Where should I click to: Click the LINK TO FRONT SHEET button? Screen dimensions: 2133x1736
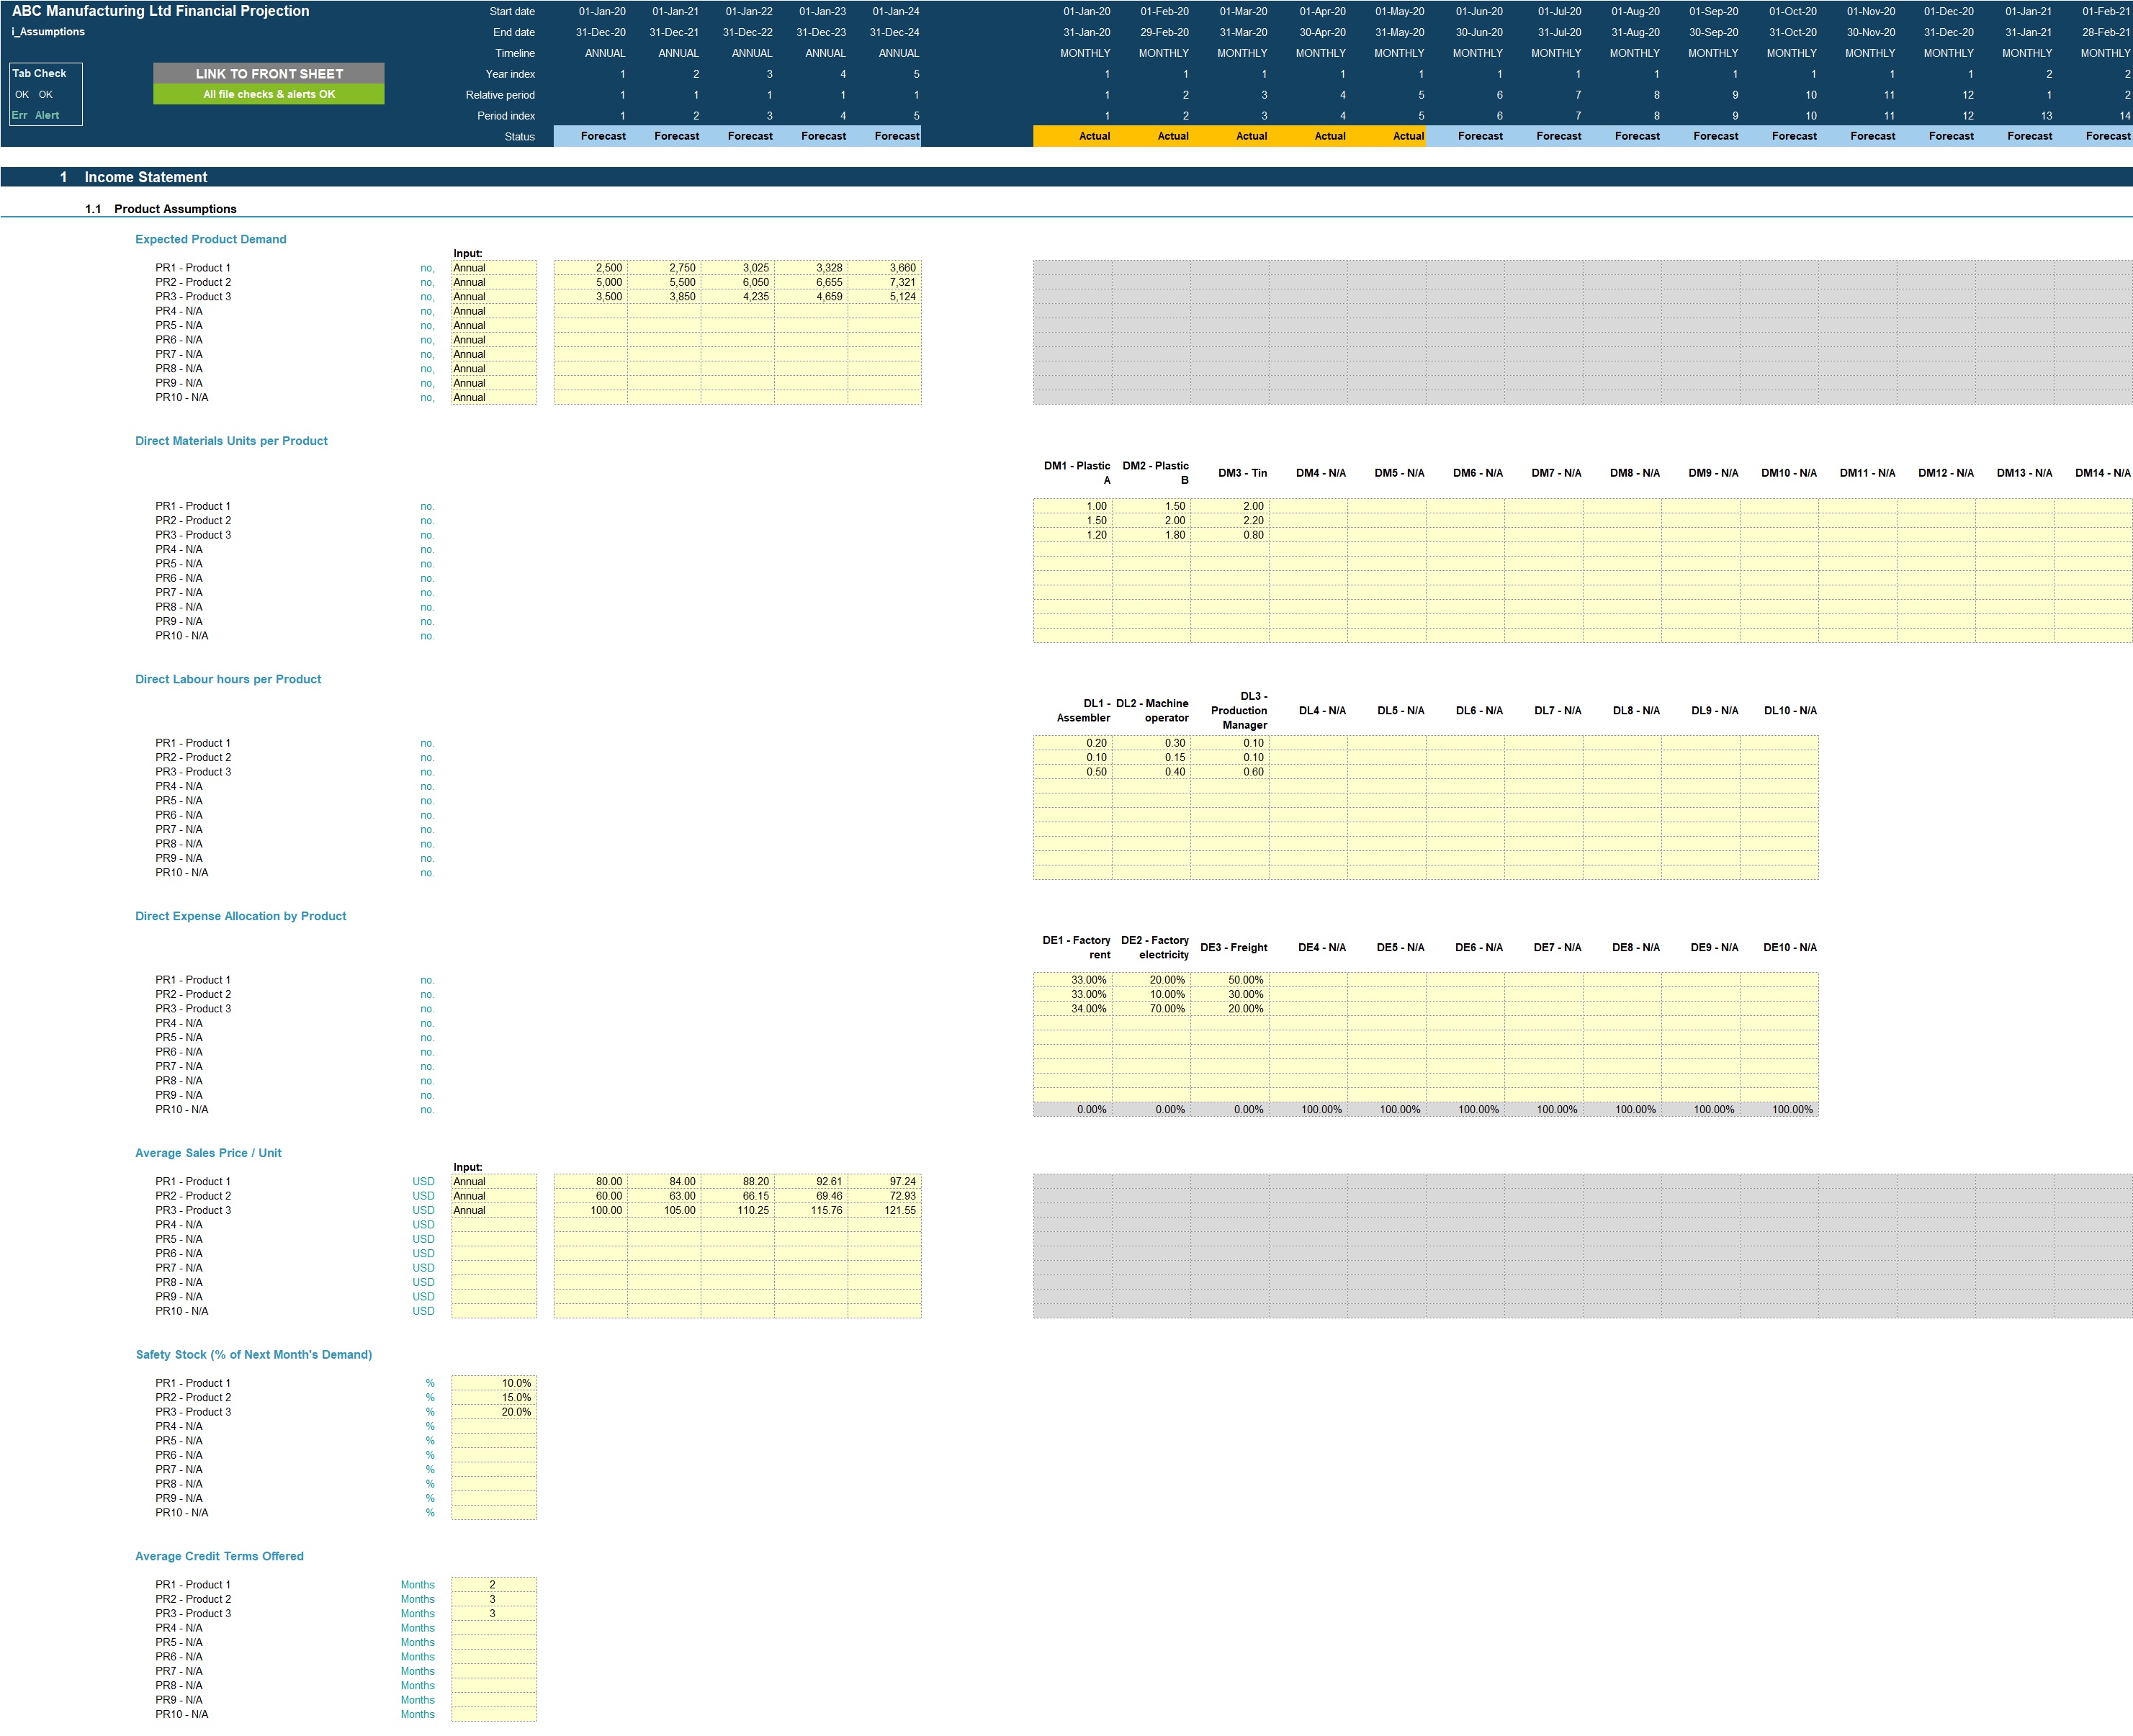coord(268,72)
